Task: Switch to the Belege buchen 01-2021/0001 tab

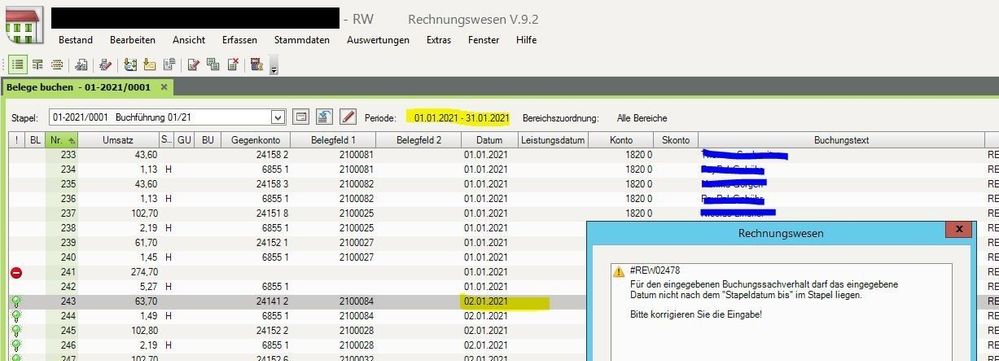Action: [78, 87]
